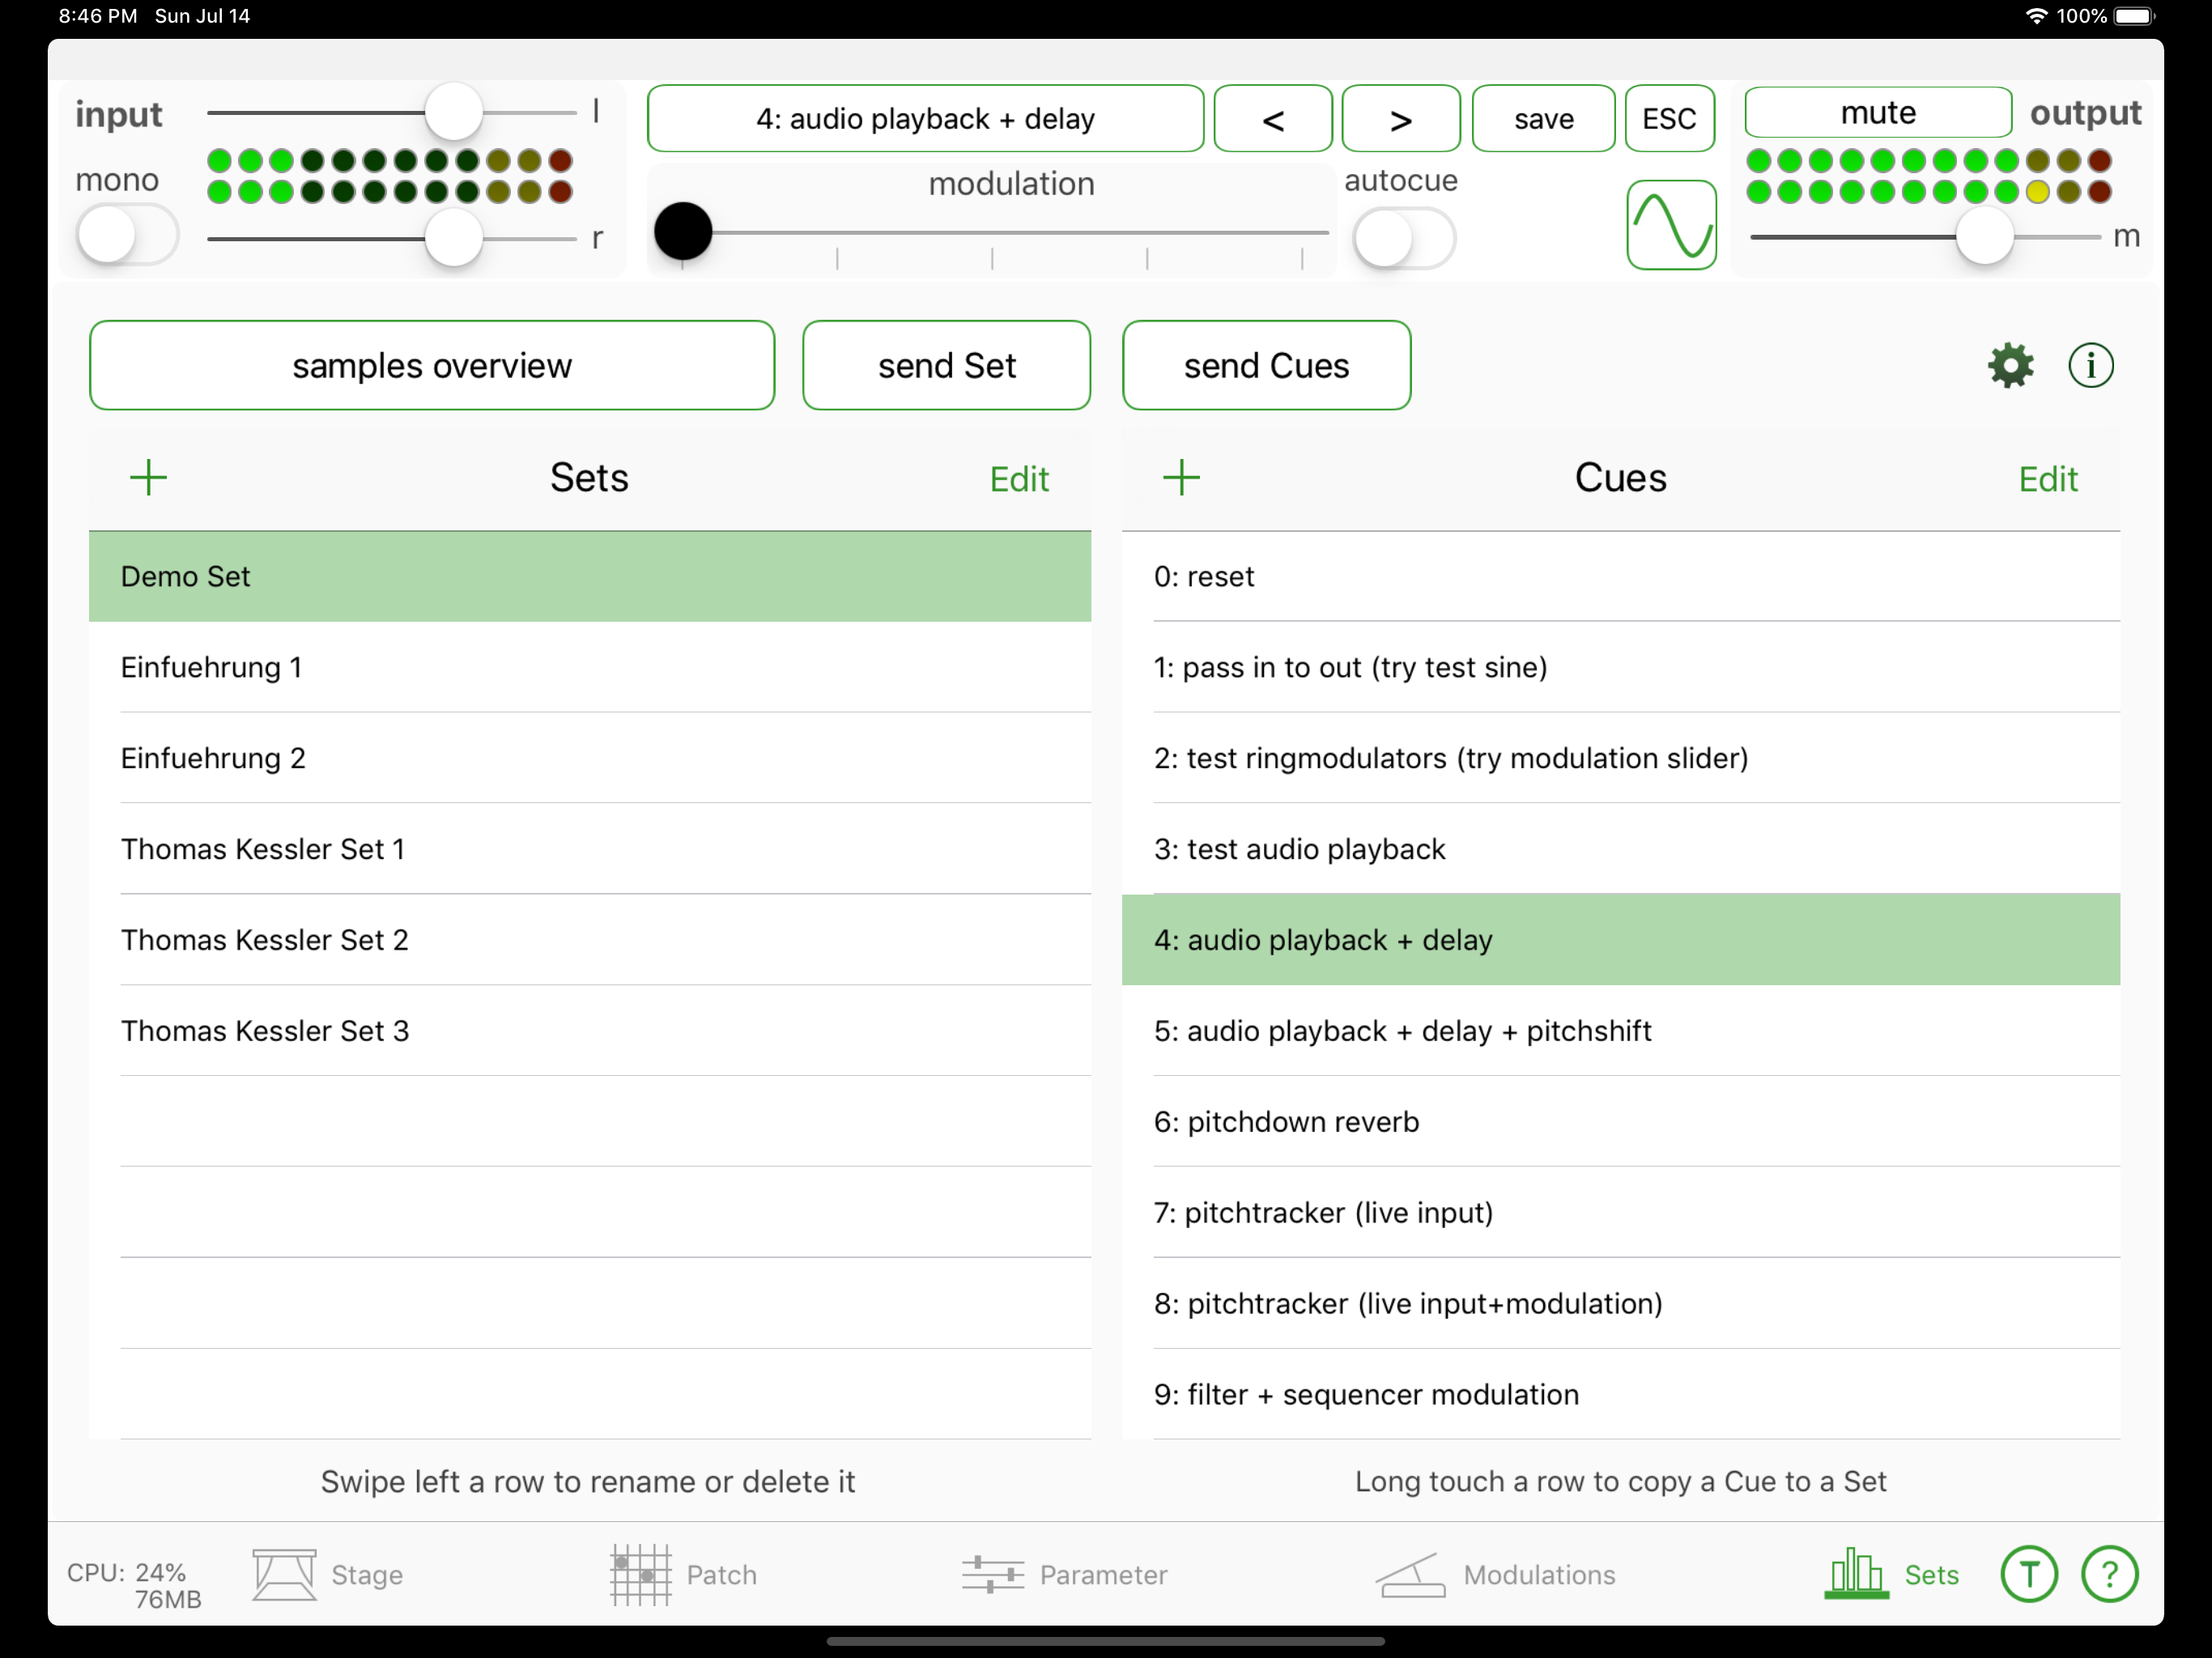Tap the circled T icon
Image resolution: width=2212 pixels, height=1658 pixels.
point(2028,1574)
